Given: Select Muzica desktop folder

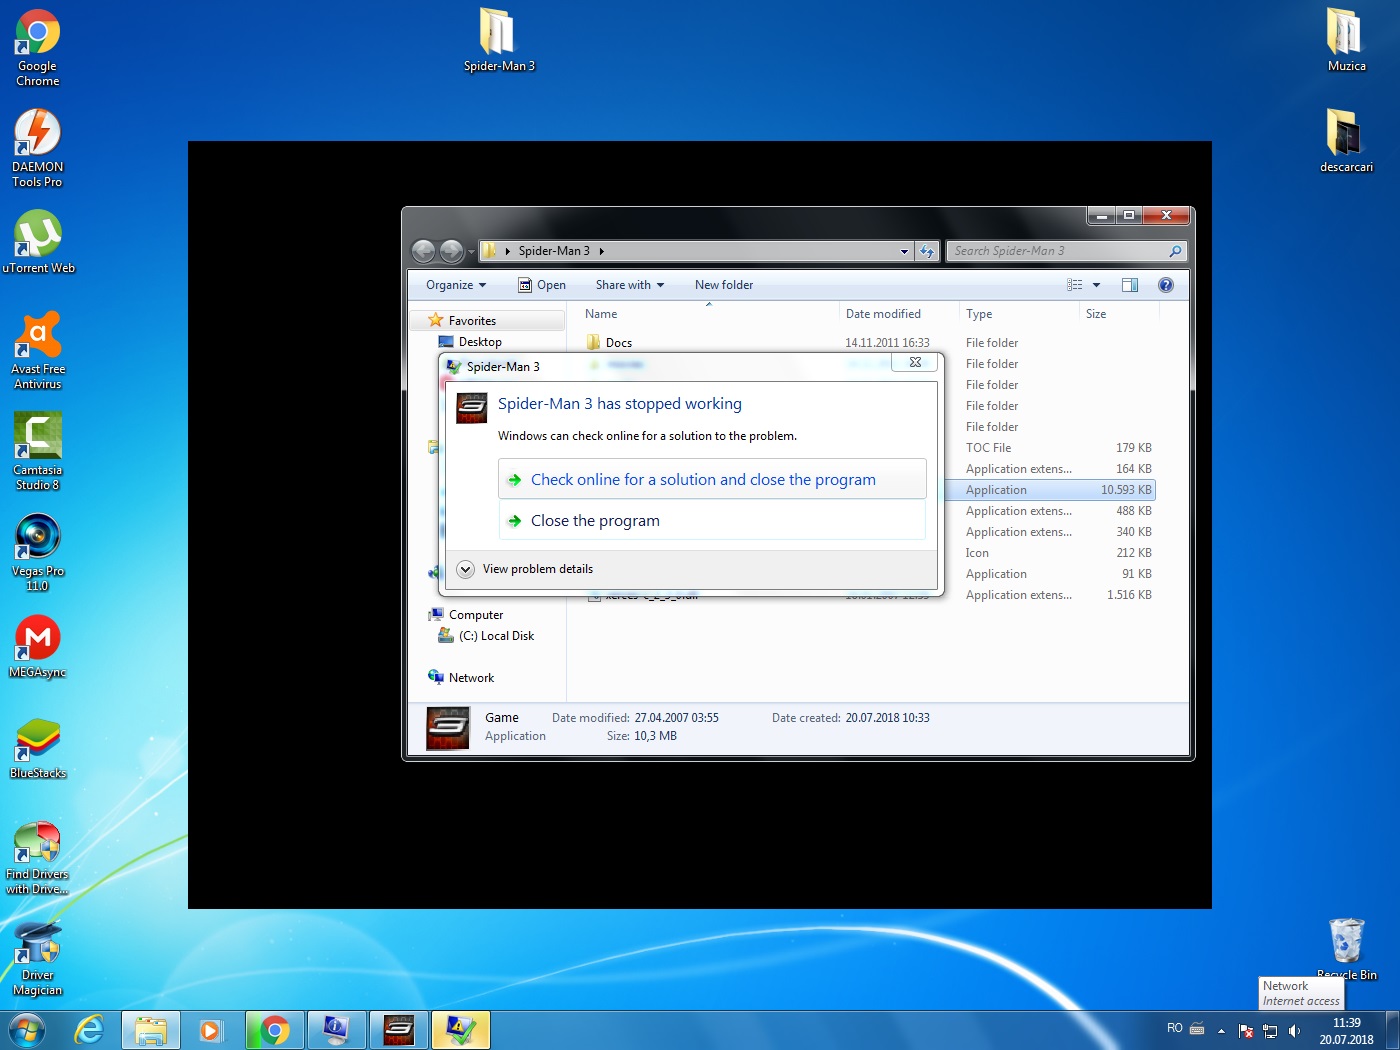Looking at the screenshot, I should click(x=1346, y=40).
